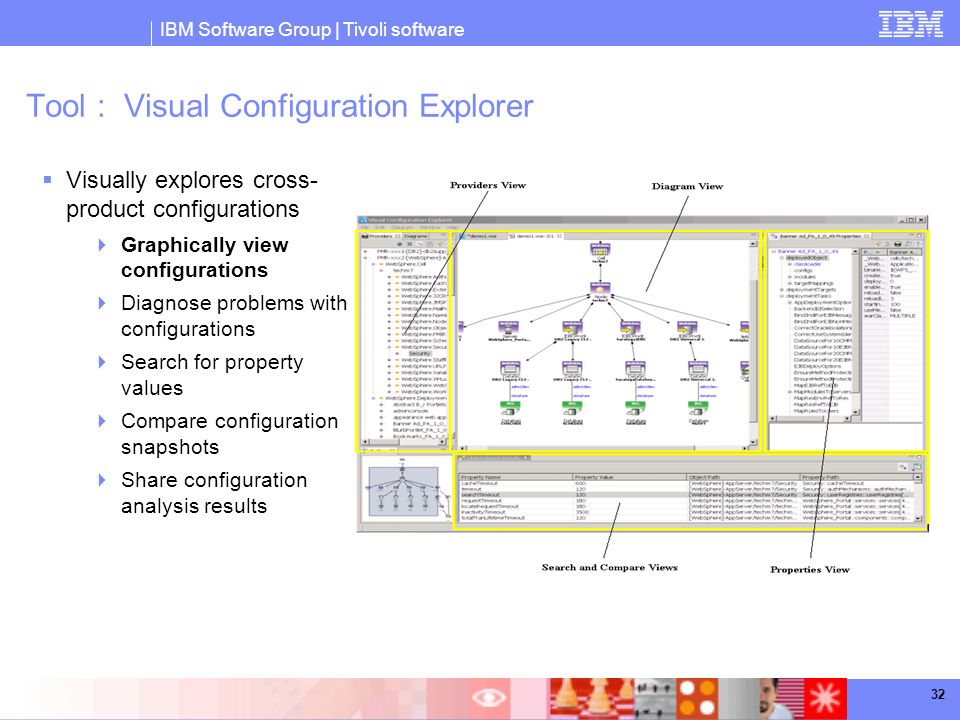Select the inactivityTimeout search result row
Image resolution: width=960 pixels, height=720 pixels.
pyautogui.click(x=686, y=512)
